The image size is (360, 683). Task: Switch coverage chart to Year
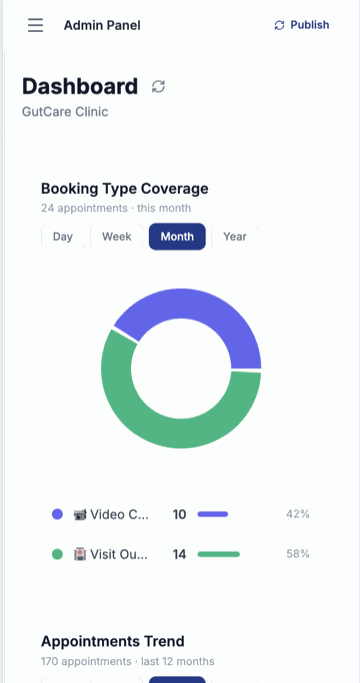click(235, 237)
